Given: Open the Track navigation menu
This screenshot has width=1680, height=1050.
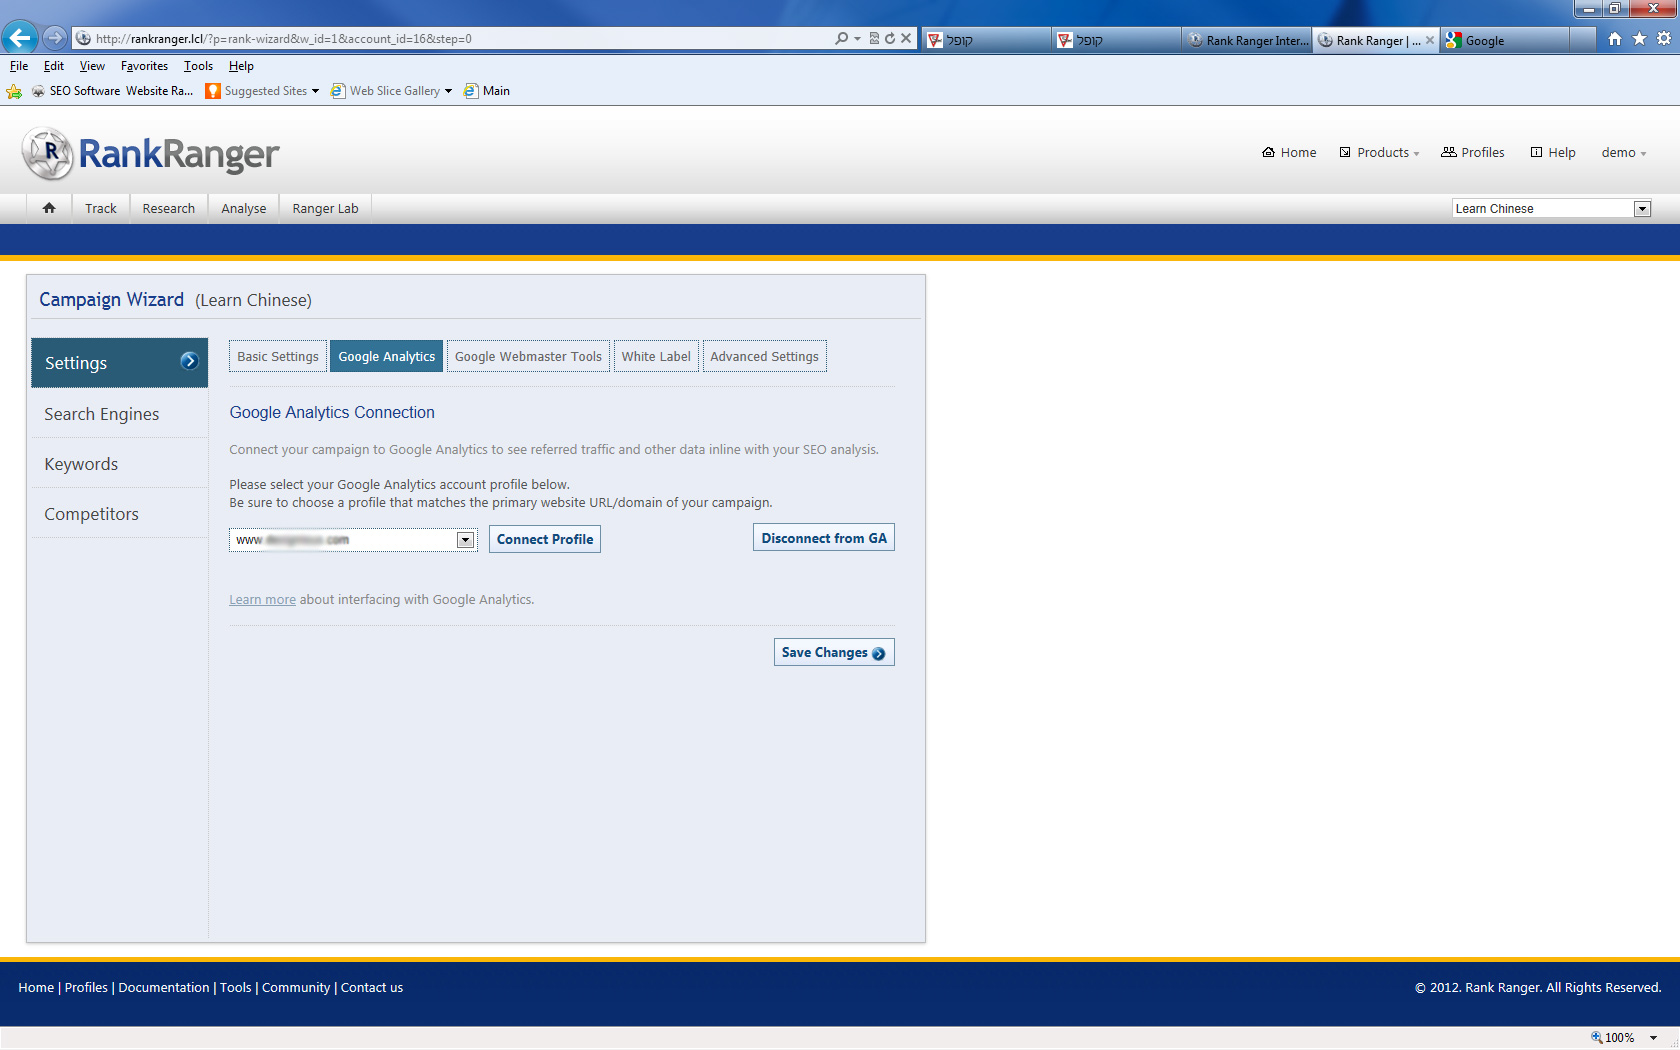Looking at the screenshot, I should pyautogui.click(x=101, y=209).
